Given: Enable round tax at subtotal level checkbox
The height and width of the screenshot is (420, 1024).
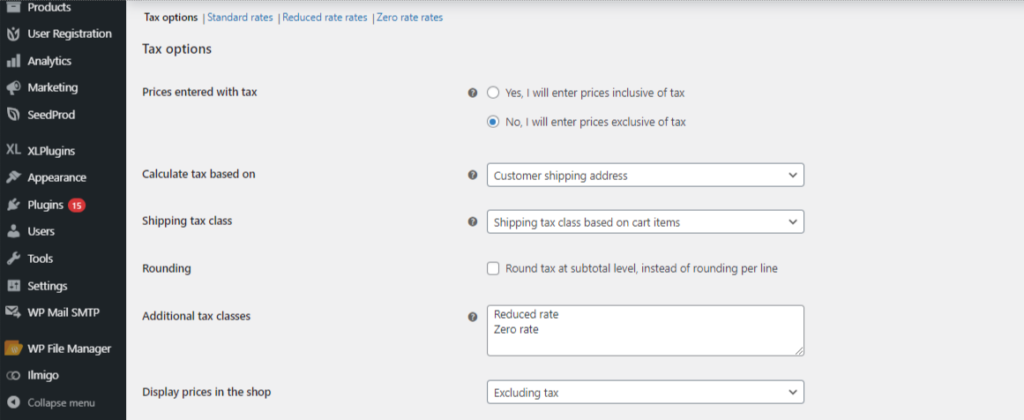Looking at the screenshot, I should pos(493,268).
